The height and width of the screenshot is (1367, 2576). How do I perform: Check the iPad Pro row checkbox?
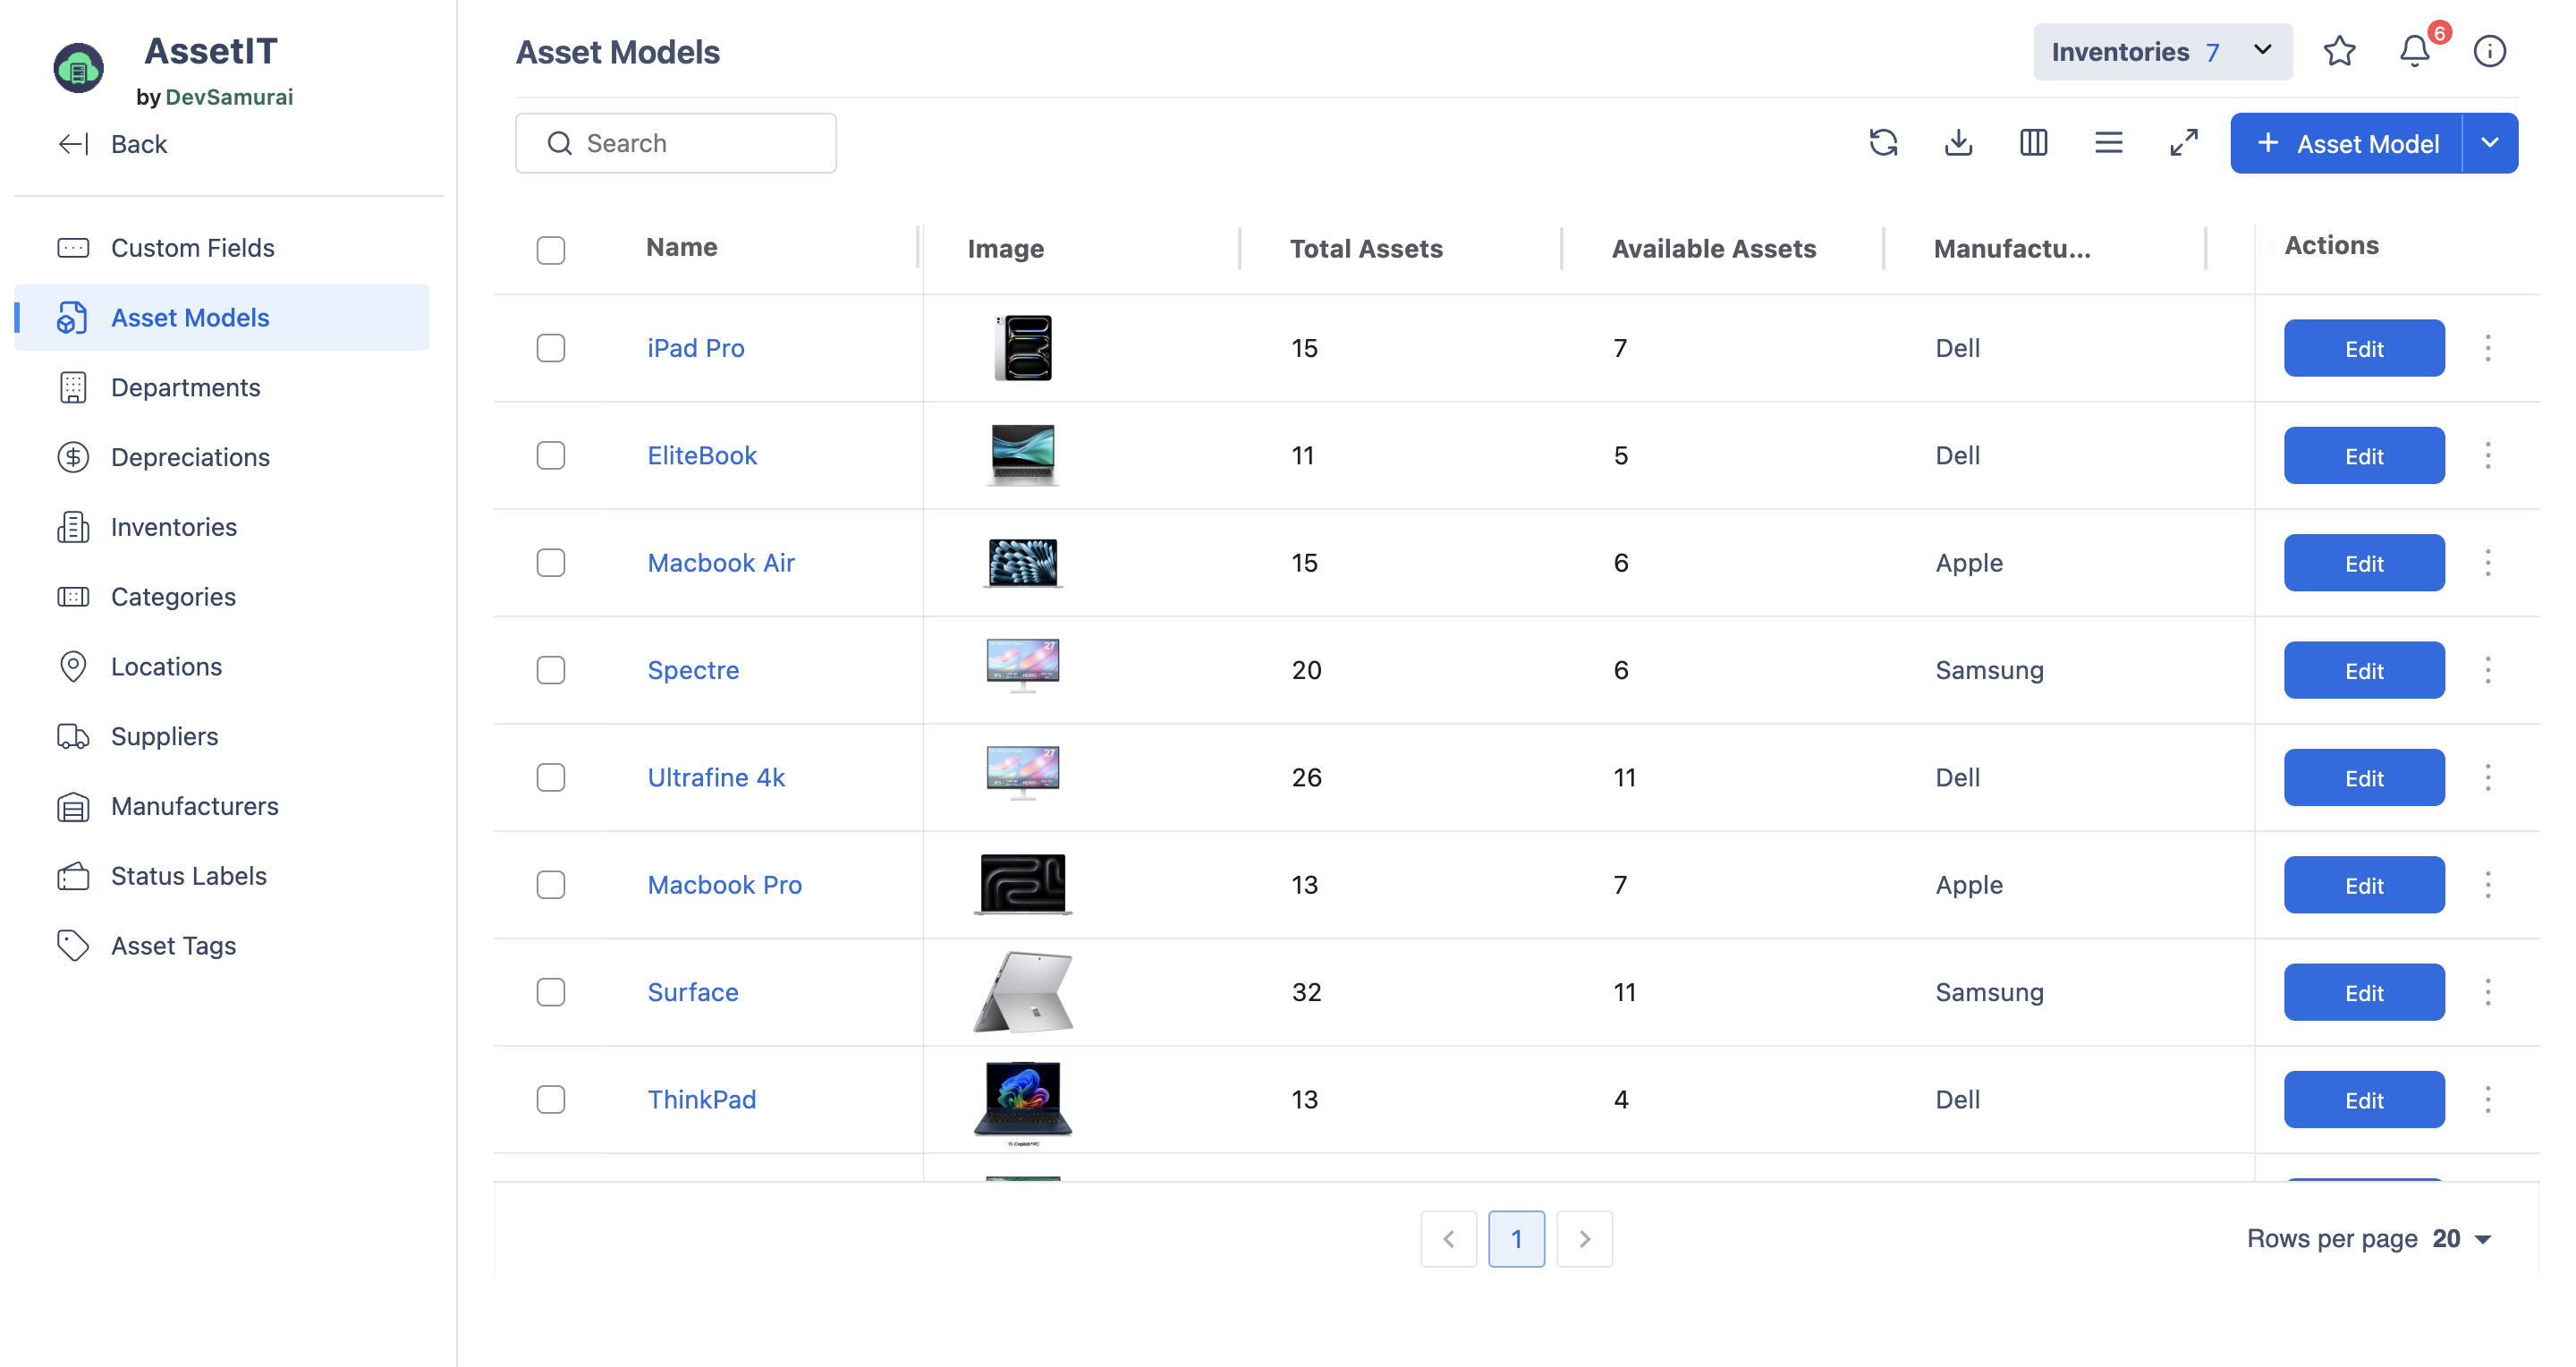(550, 348)
